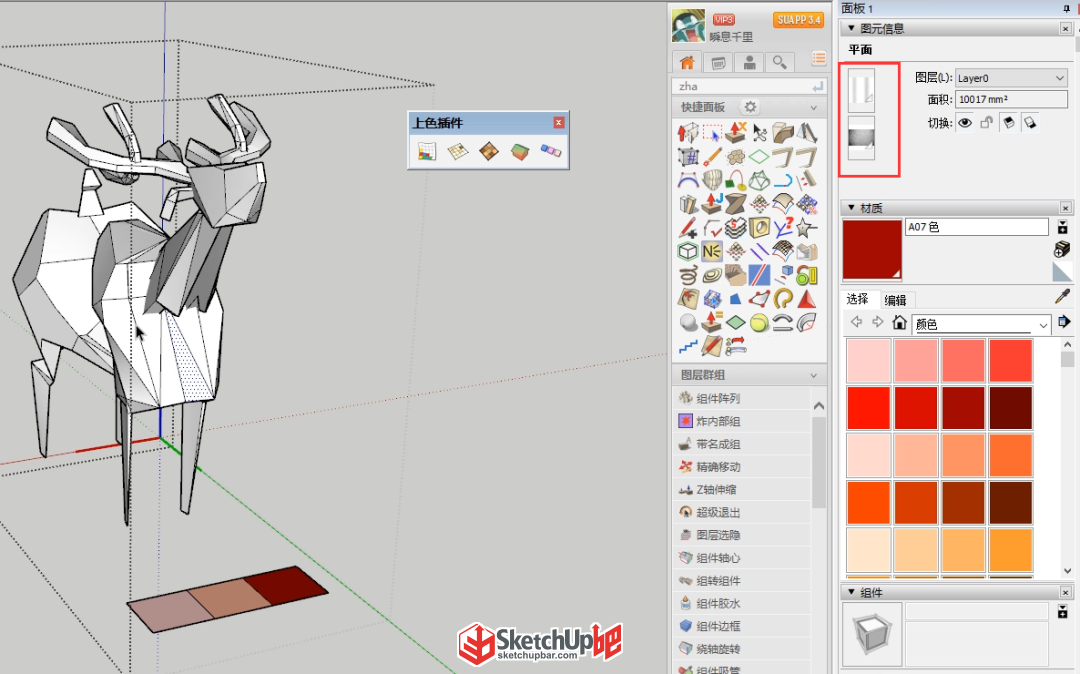Click the beige tiled-grid icon in 上色插件
The height and width of the screenshot is (674, 1080).
[457, 151]
